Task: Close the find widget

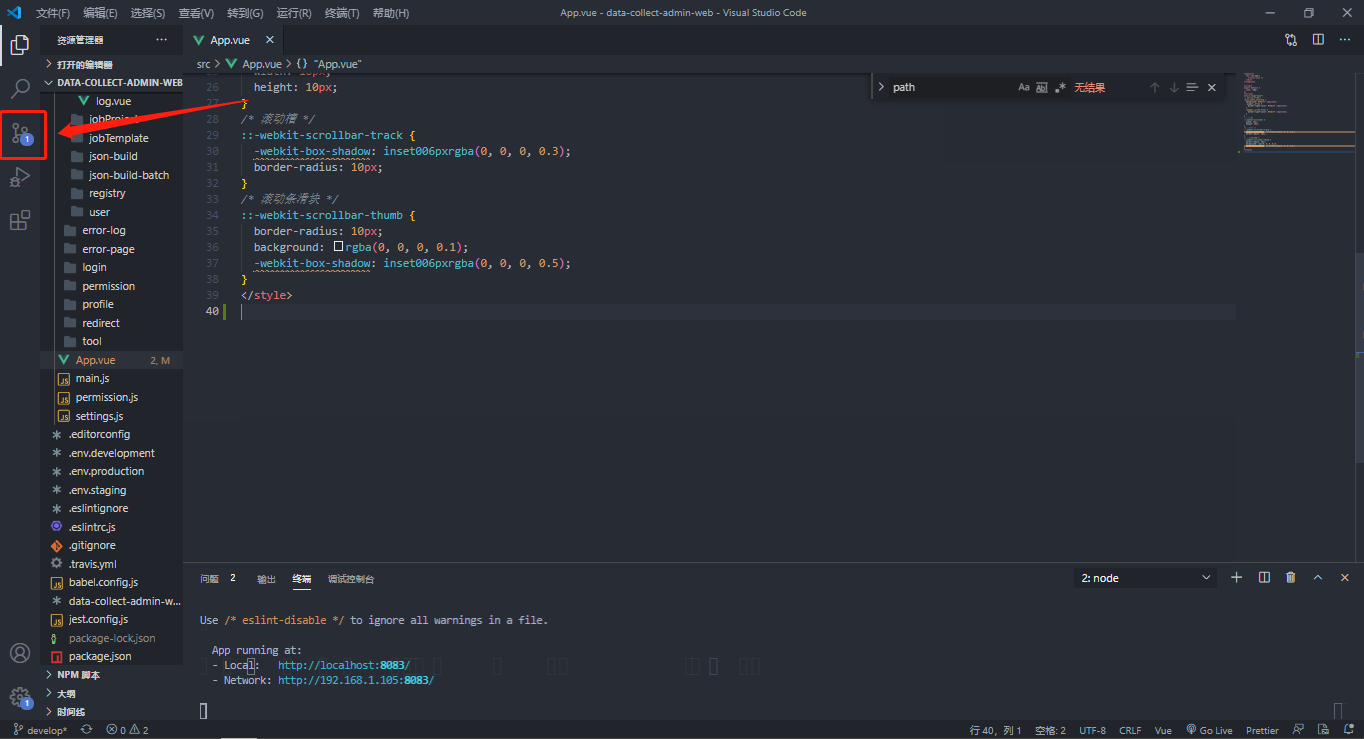Action: 1212,87
